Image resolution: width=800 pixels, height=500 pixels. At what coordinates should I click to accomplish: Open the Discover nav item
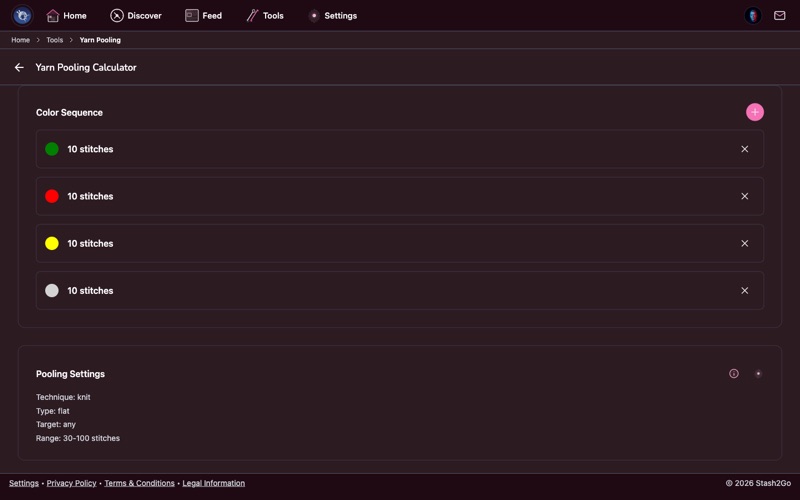136,16
